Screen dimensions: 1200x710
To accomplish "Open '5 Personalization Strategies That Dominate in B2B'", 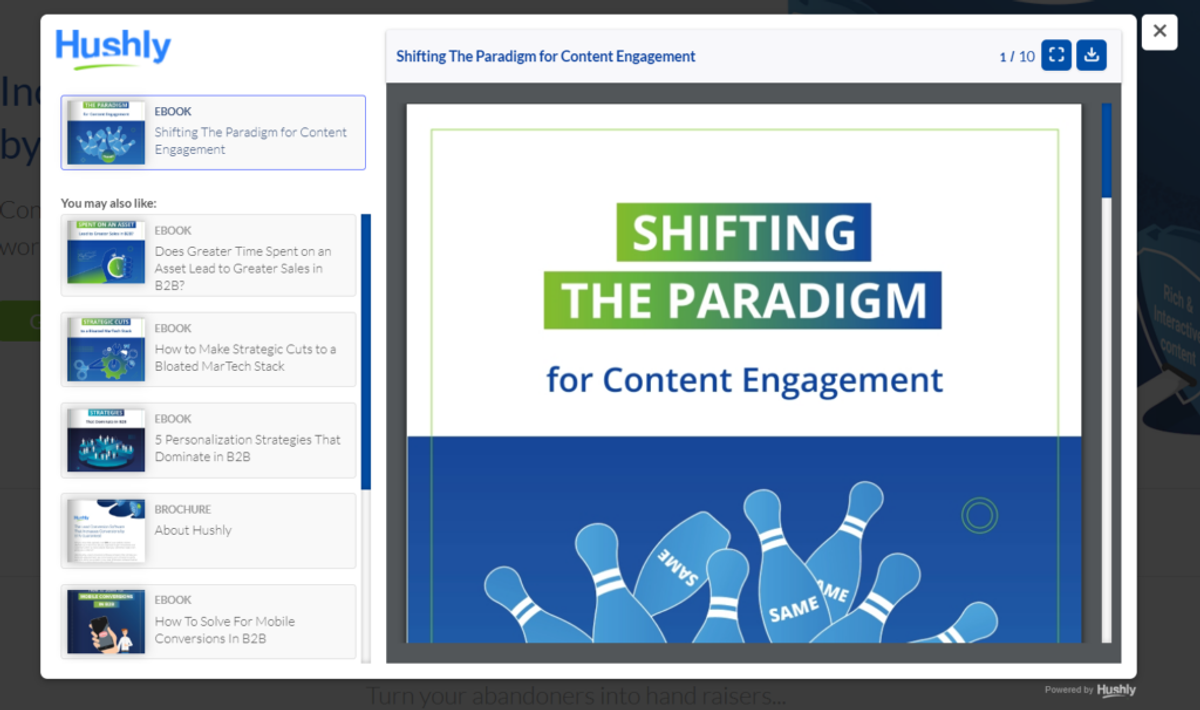I will [x=247, y=448].
